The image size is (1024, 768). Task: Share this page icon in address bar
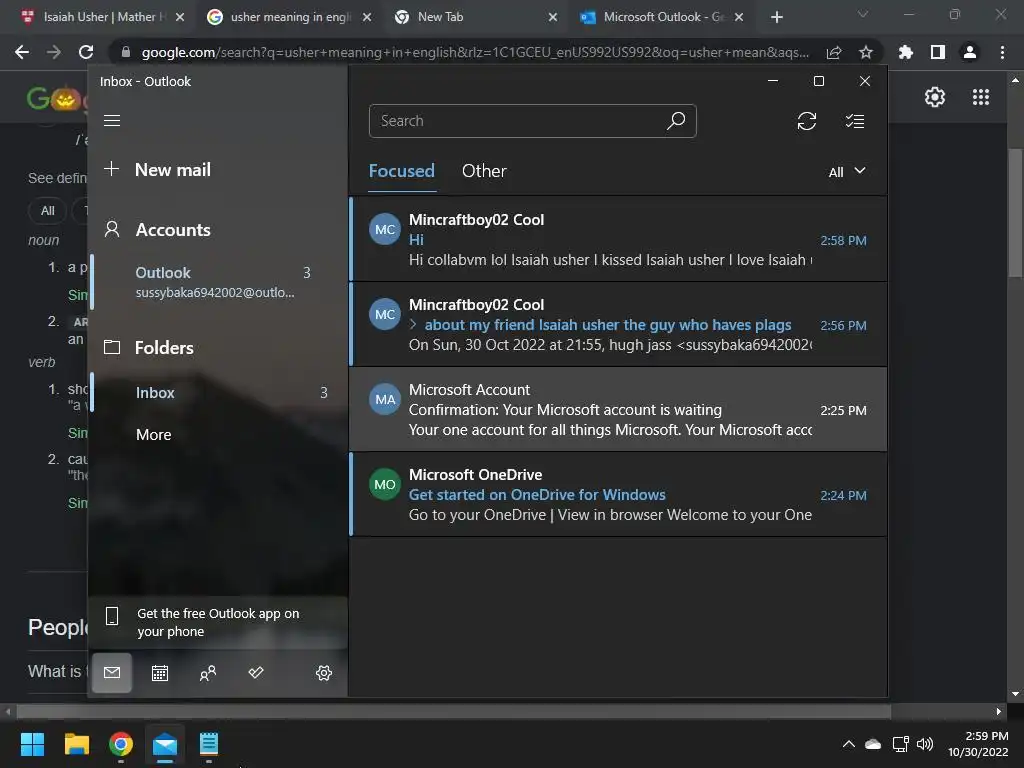pos(834,52)
